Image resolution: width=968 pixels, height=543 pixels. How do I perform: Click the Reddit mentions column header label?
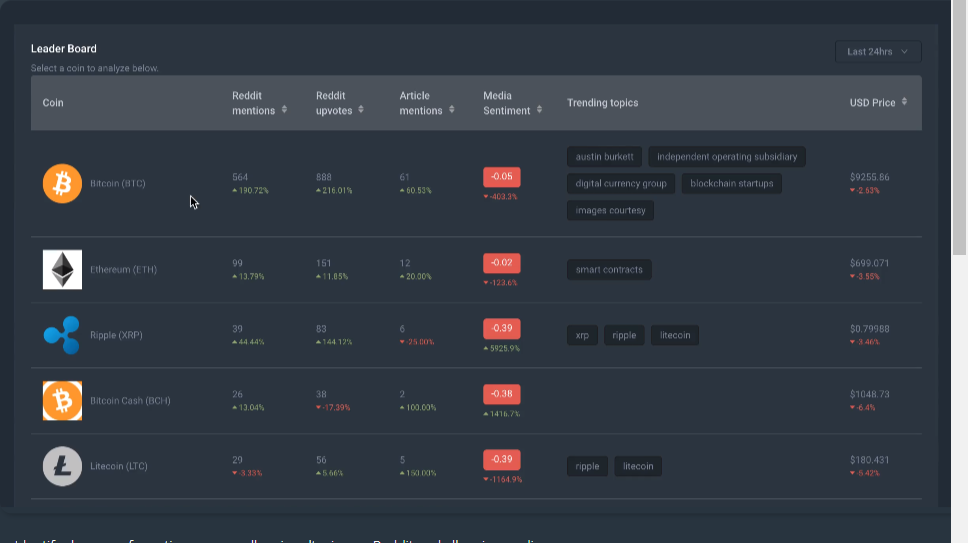point(253,103)
